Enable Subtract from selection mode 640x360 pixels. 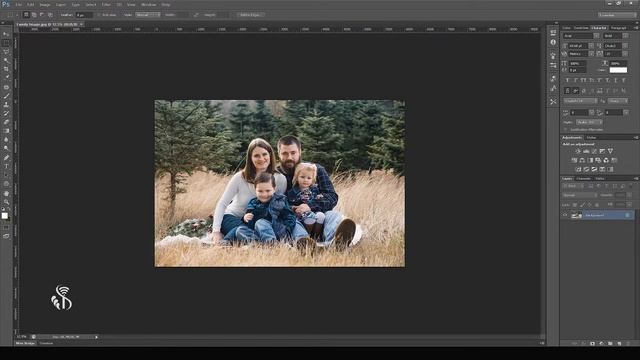(x=42, y=15)
